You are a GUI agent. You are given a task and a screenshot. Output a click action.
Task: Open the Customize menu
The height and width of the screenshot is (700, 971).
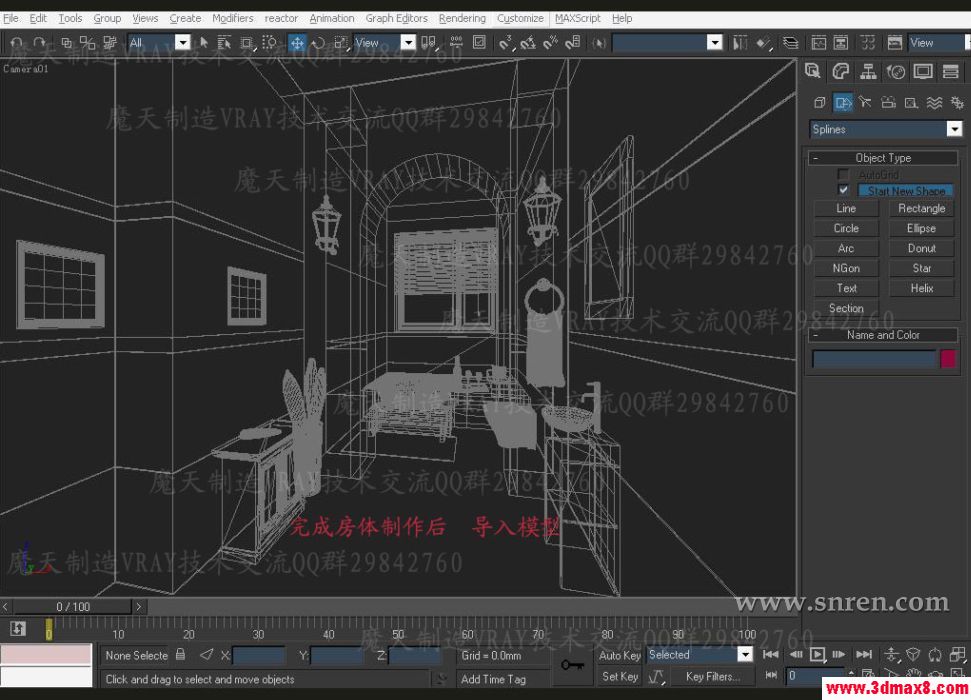(x=520, y=17)
